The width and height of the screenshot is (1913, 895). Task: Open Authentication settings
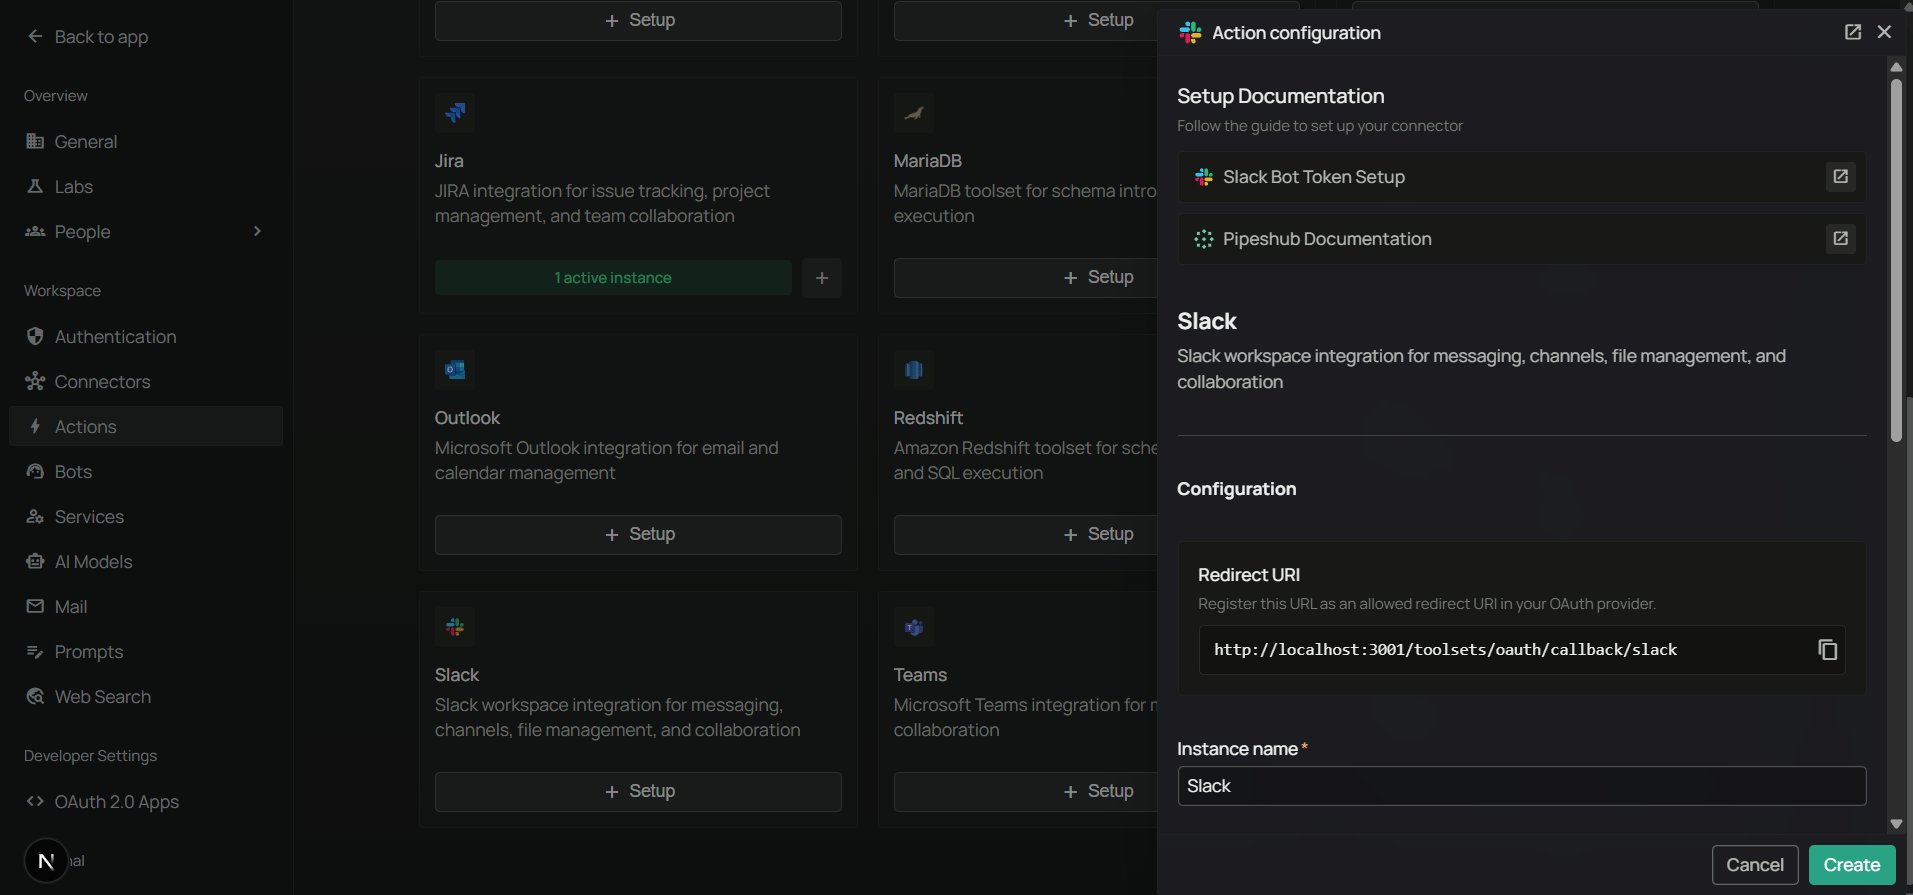pos(146,337)
